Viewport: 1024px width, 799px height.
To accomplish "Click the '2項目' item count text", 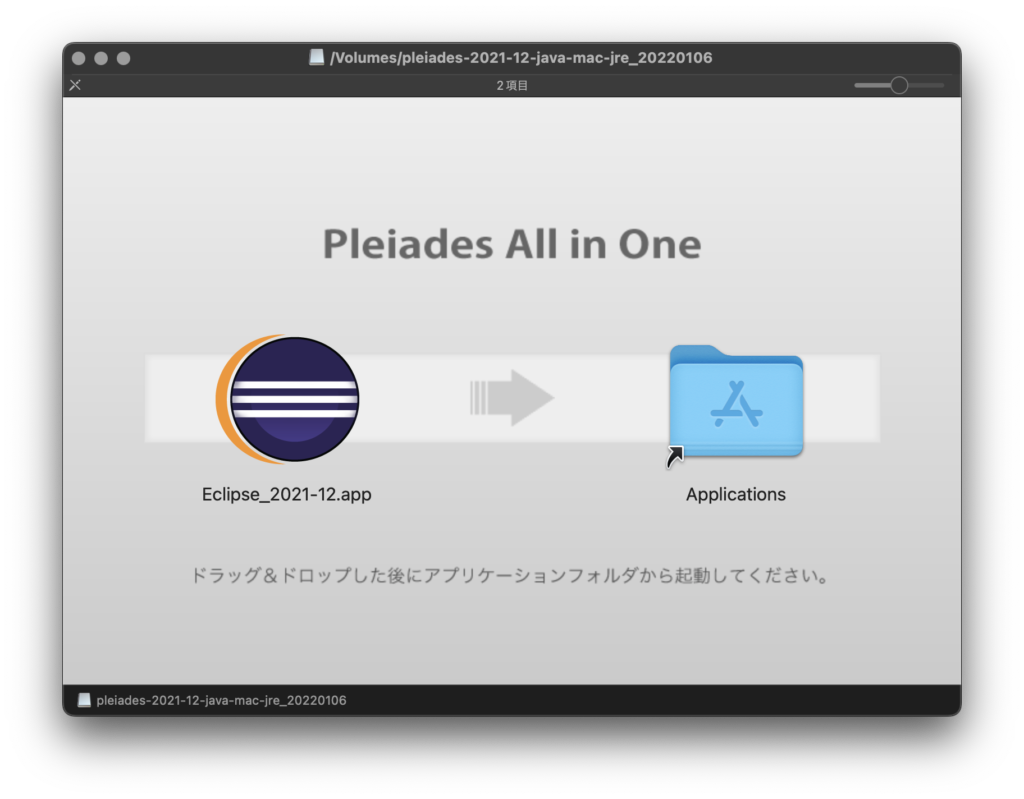I will click(512, 86).
